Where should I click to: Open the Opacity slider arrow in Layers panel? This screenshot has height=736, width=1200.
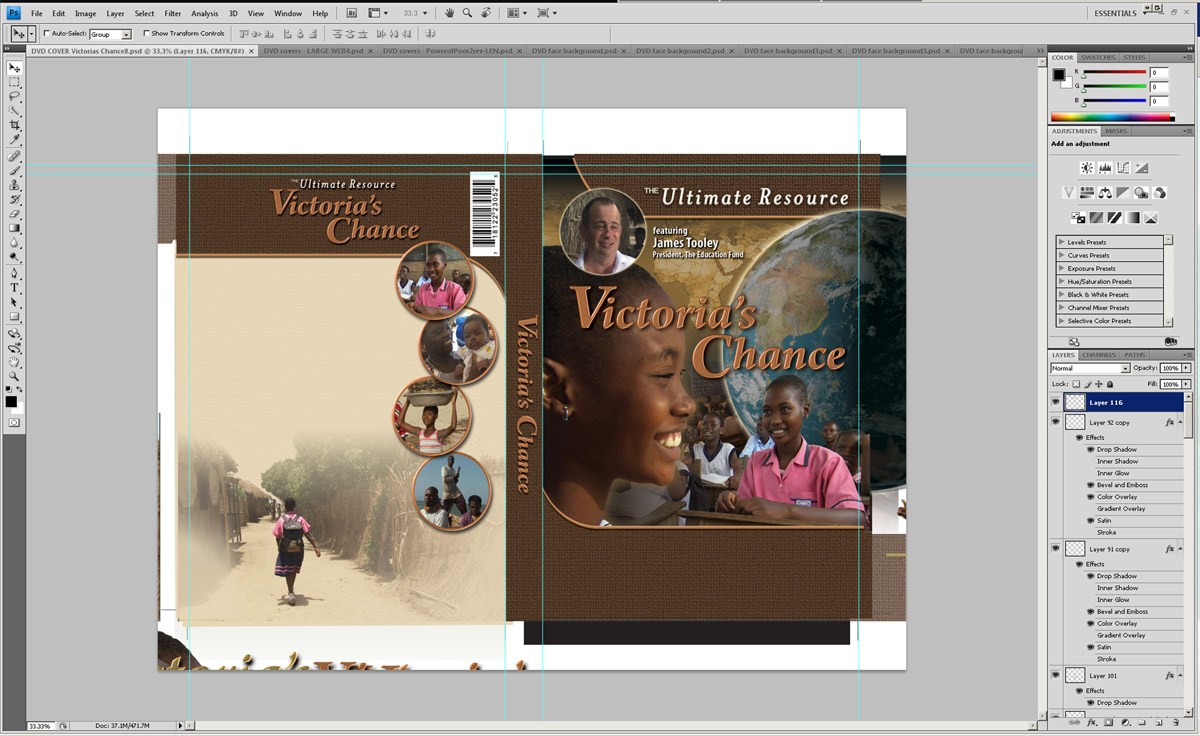click(x=1186, y=369)
